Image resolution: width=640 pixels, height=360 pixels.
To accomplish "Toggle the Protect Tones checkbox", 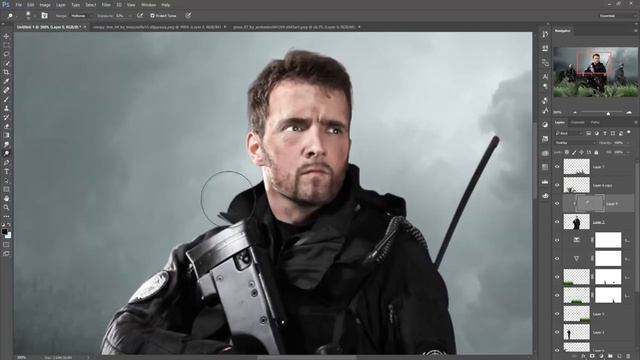I will 152,16.
